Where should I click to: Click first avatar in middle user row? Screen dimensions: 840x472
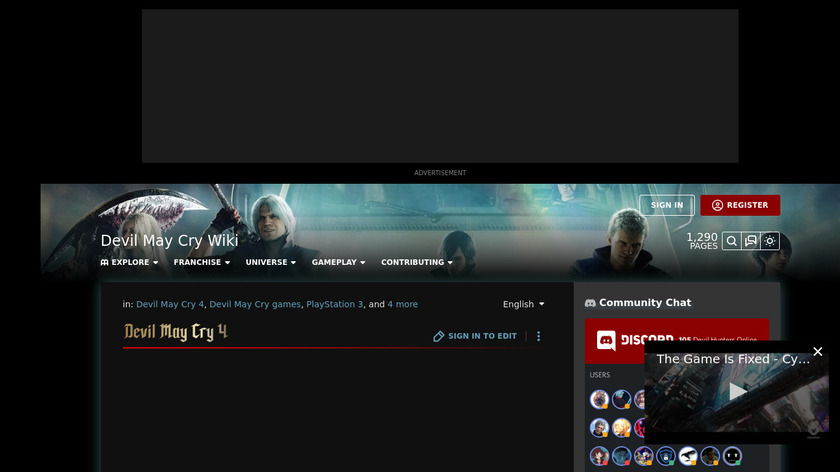click(x=599, y=428)
